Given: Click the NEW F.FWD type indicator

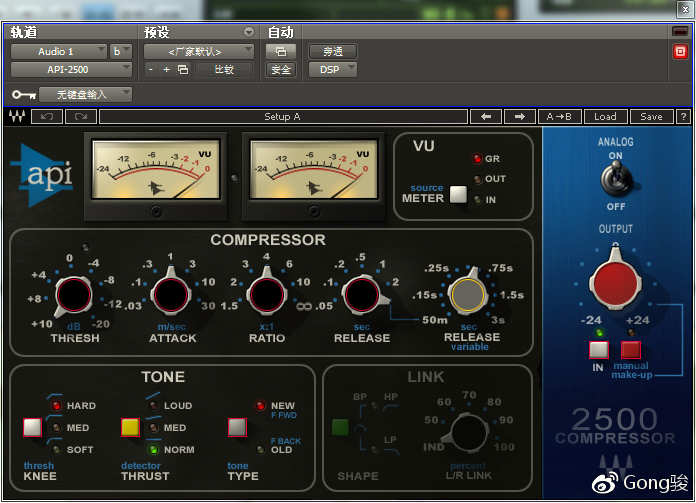Looking at the screenshot, I should (261, 405).
